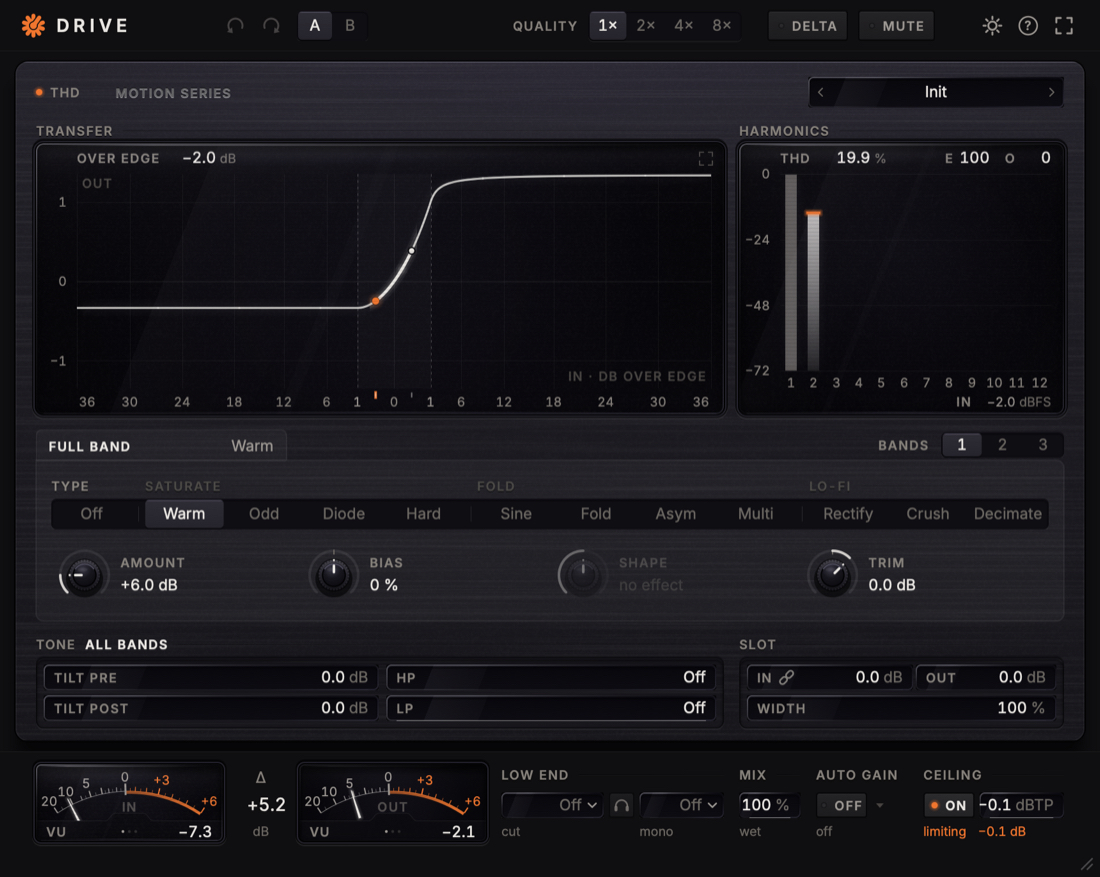Select 2 bands
The width and height of the screenshot is (1100, 877).
[1002, 445]
